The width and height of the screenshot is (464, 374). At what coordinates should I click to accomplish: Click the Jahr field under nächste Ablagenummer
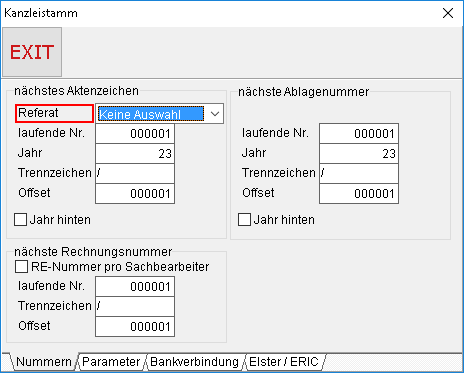click(x=359, y=154)
